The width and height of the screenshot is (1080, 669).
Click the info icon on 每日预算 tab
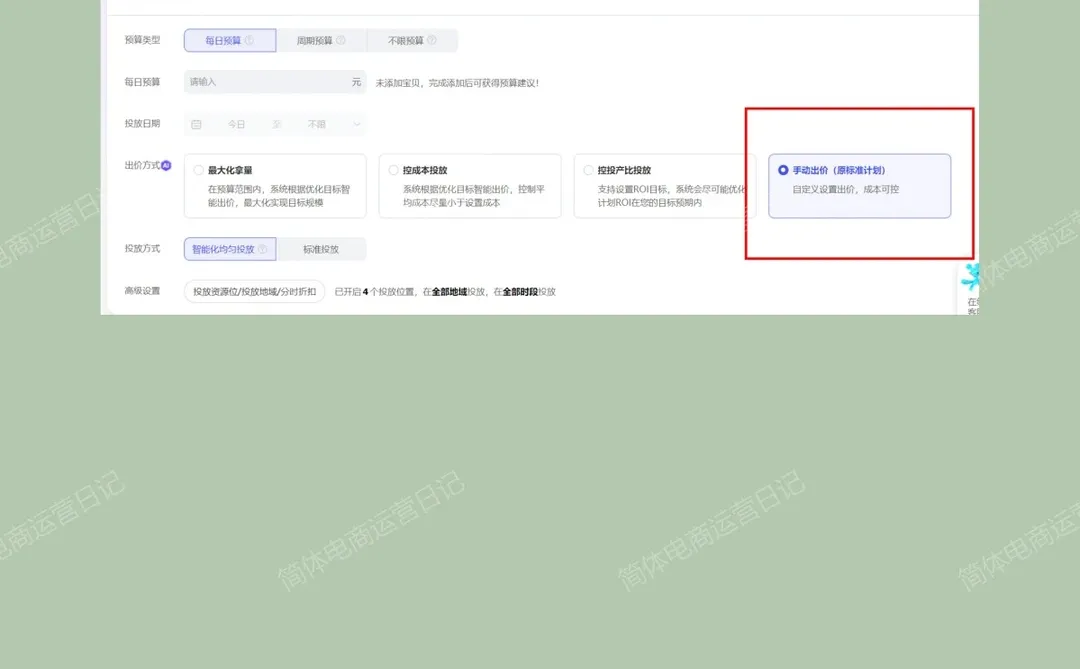click(250, 39)
